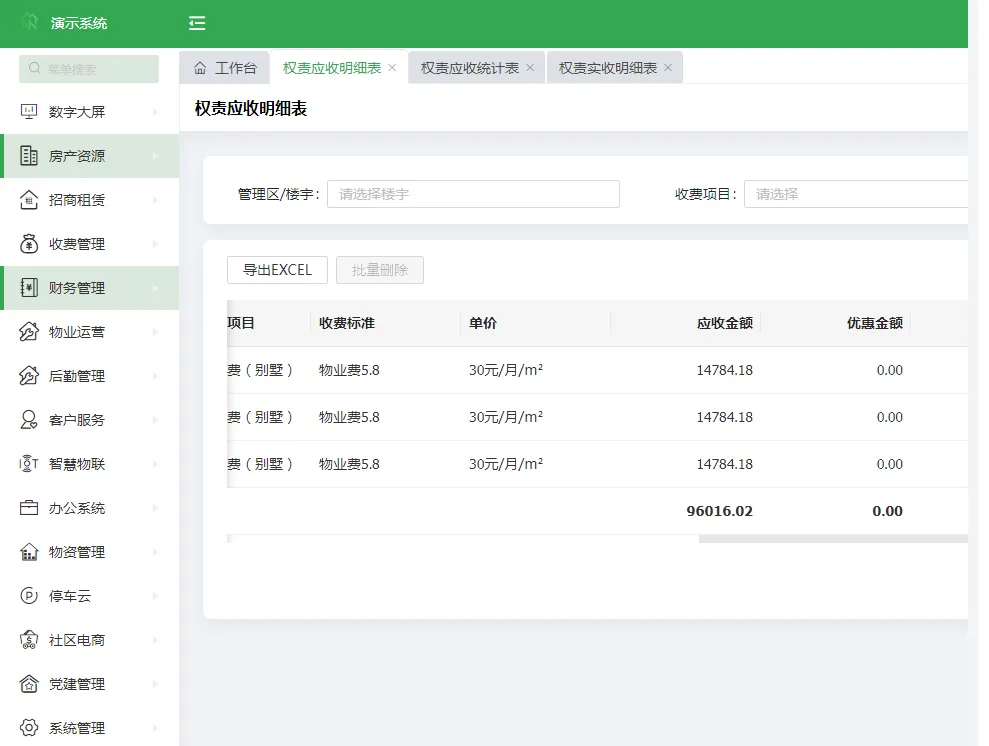Open the 收费项目 请选择 dropdown

pos(856,194)
